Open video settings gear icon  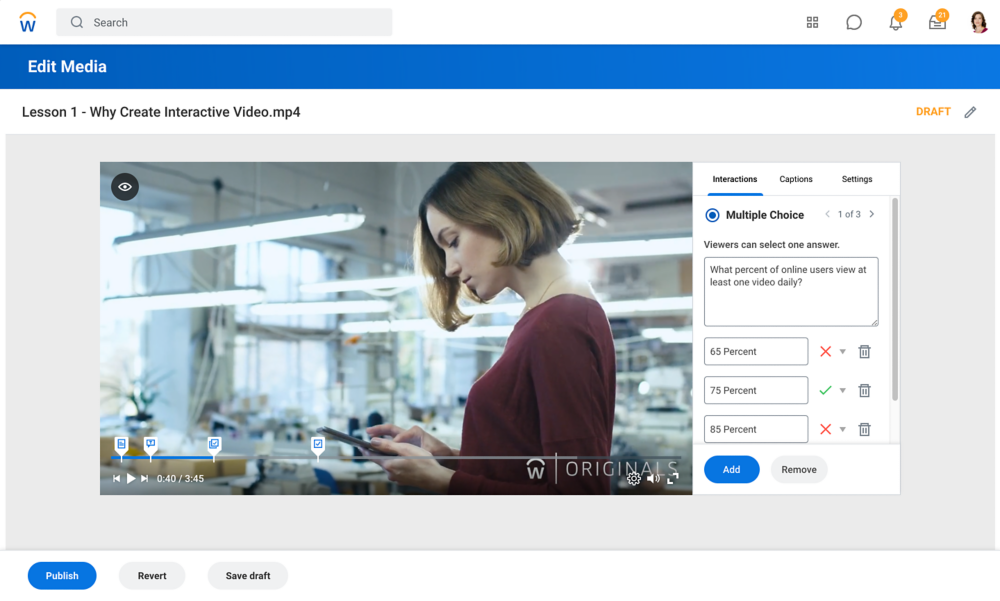coord(634,479)
